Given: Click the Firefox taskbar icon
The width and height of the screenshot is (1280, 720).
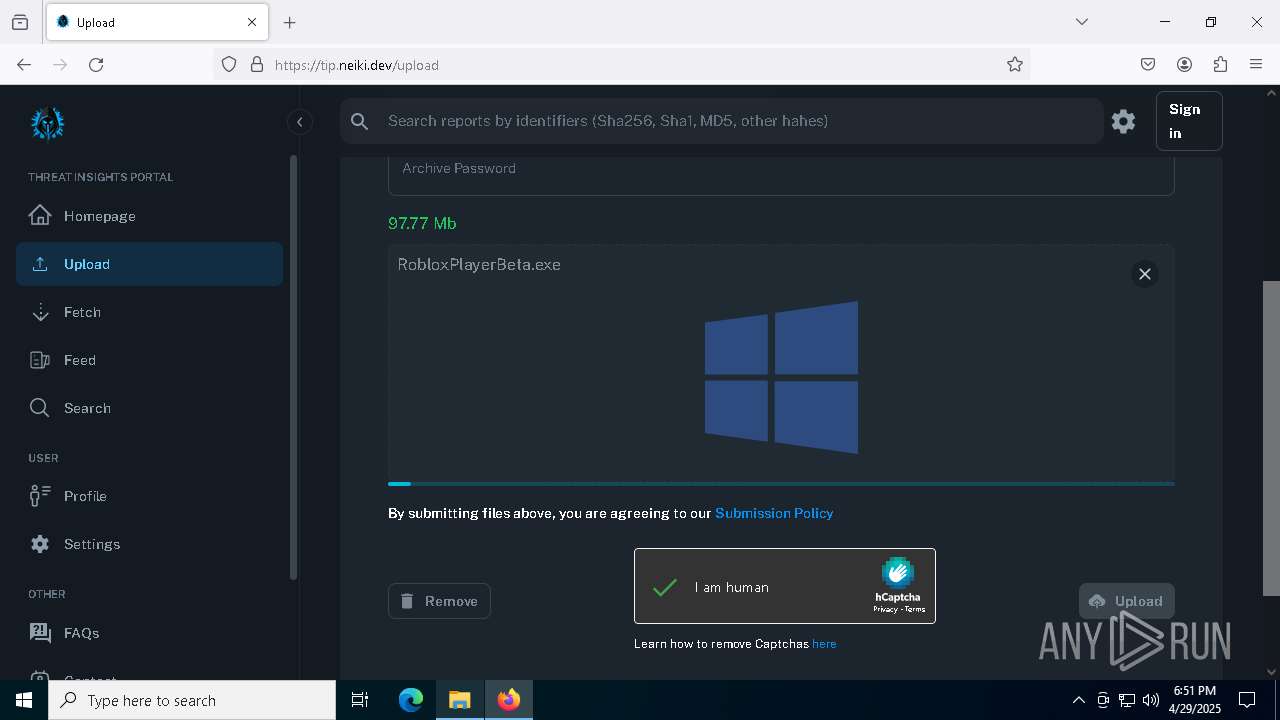Looking at the screenshot, I should coord(509,700).
